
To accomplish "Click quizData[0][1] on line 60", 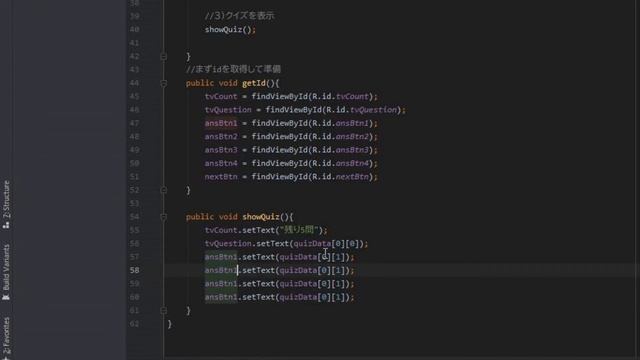I will 312,297.
